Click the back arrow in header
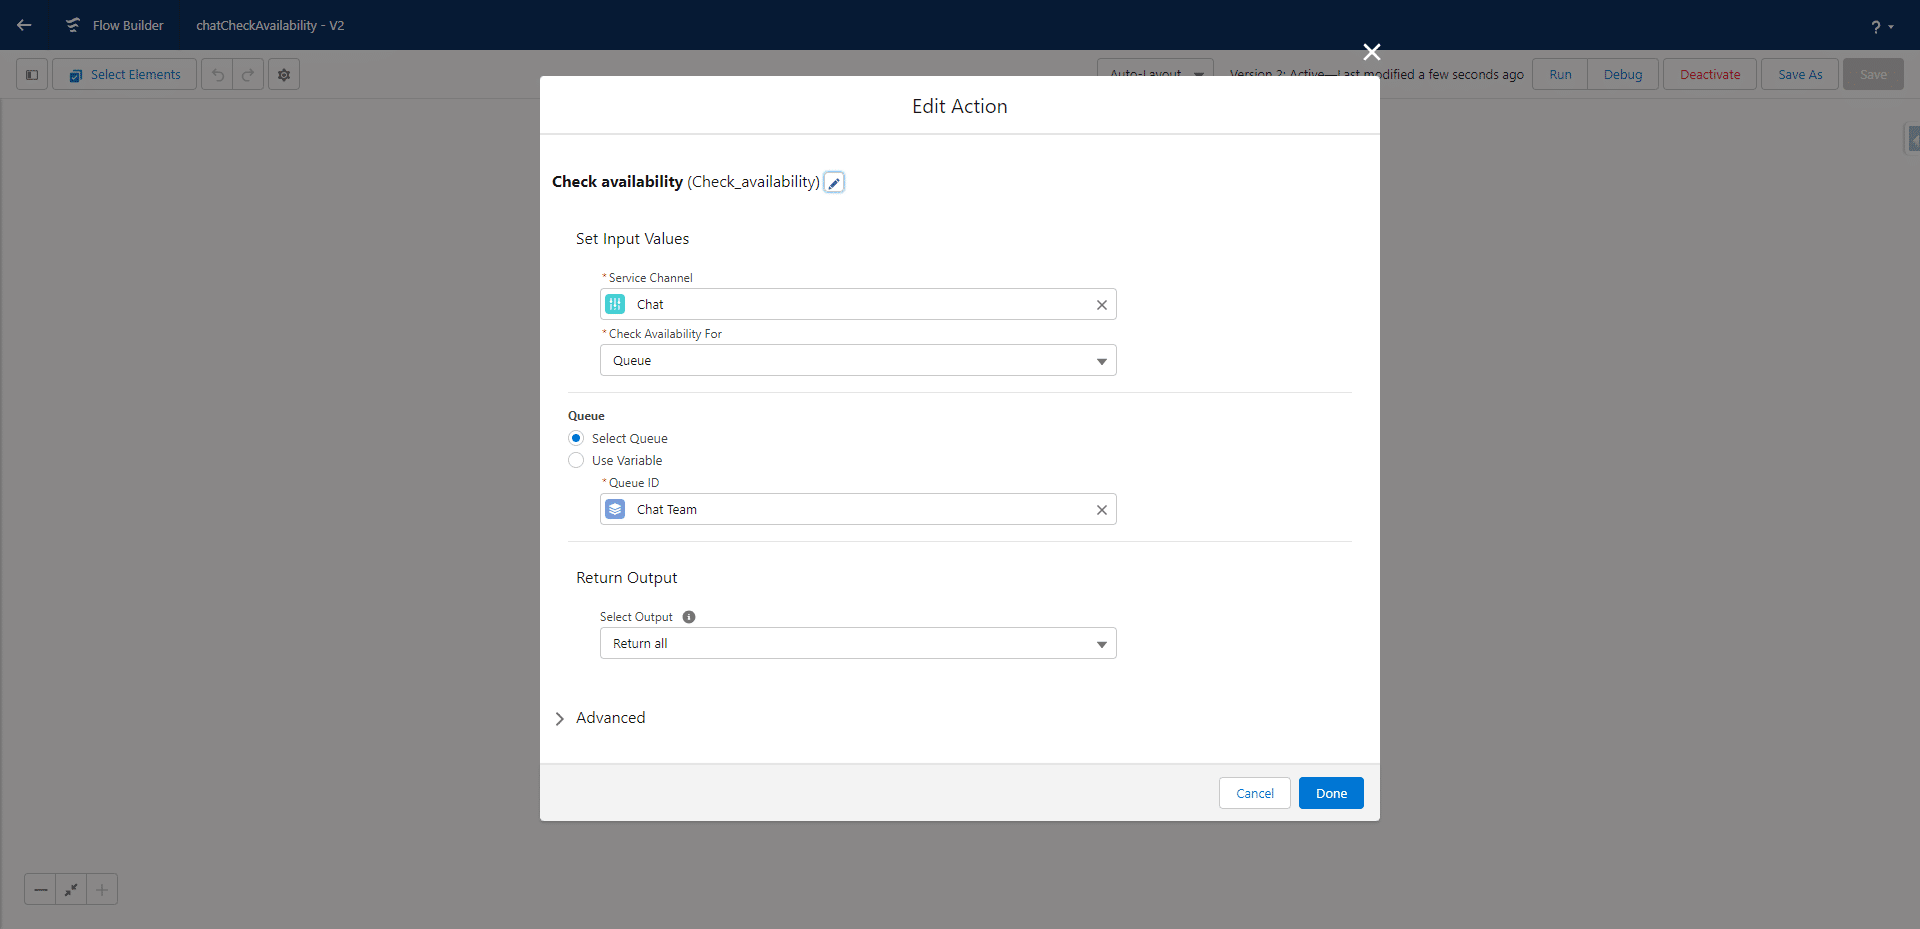 tap(24, 25)
